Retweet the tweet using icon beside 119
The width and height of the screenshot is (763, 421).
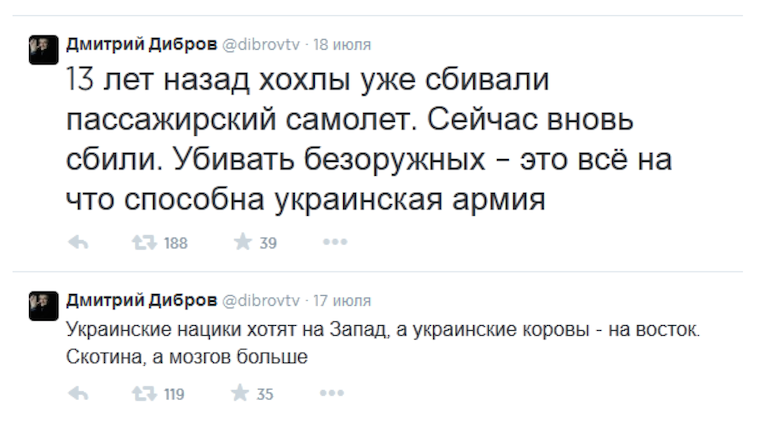(144, 394)
